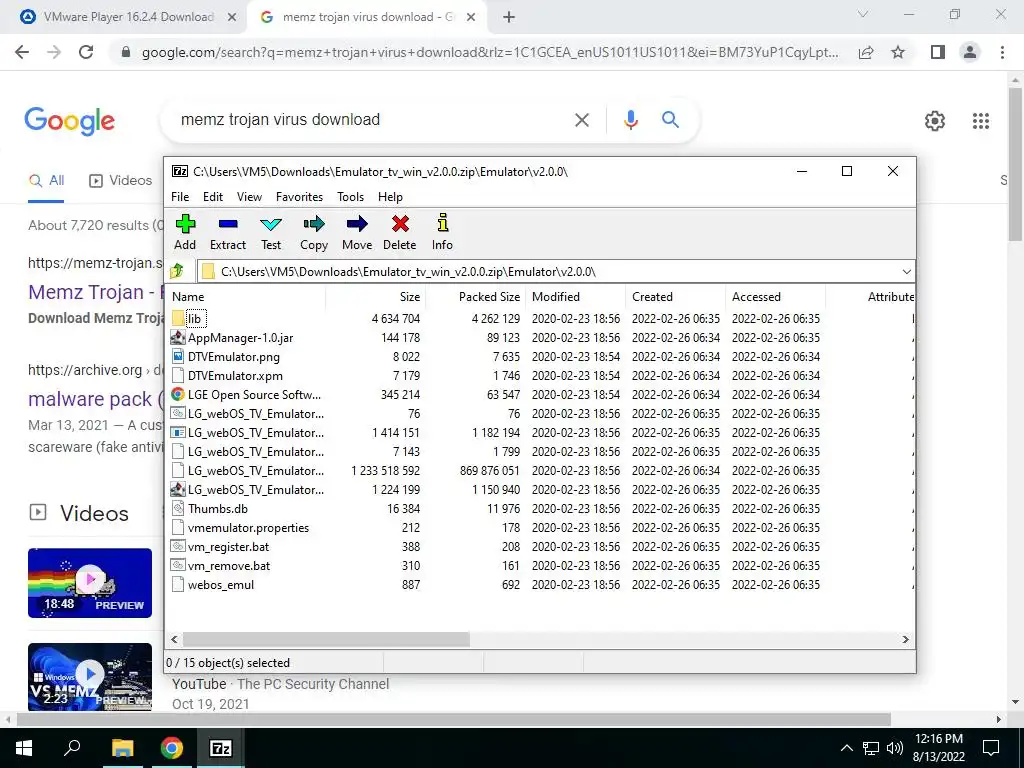Open the 7-Zip Tools menu
This screenshot has height=768, width=1024.
(350, 197)
